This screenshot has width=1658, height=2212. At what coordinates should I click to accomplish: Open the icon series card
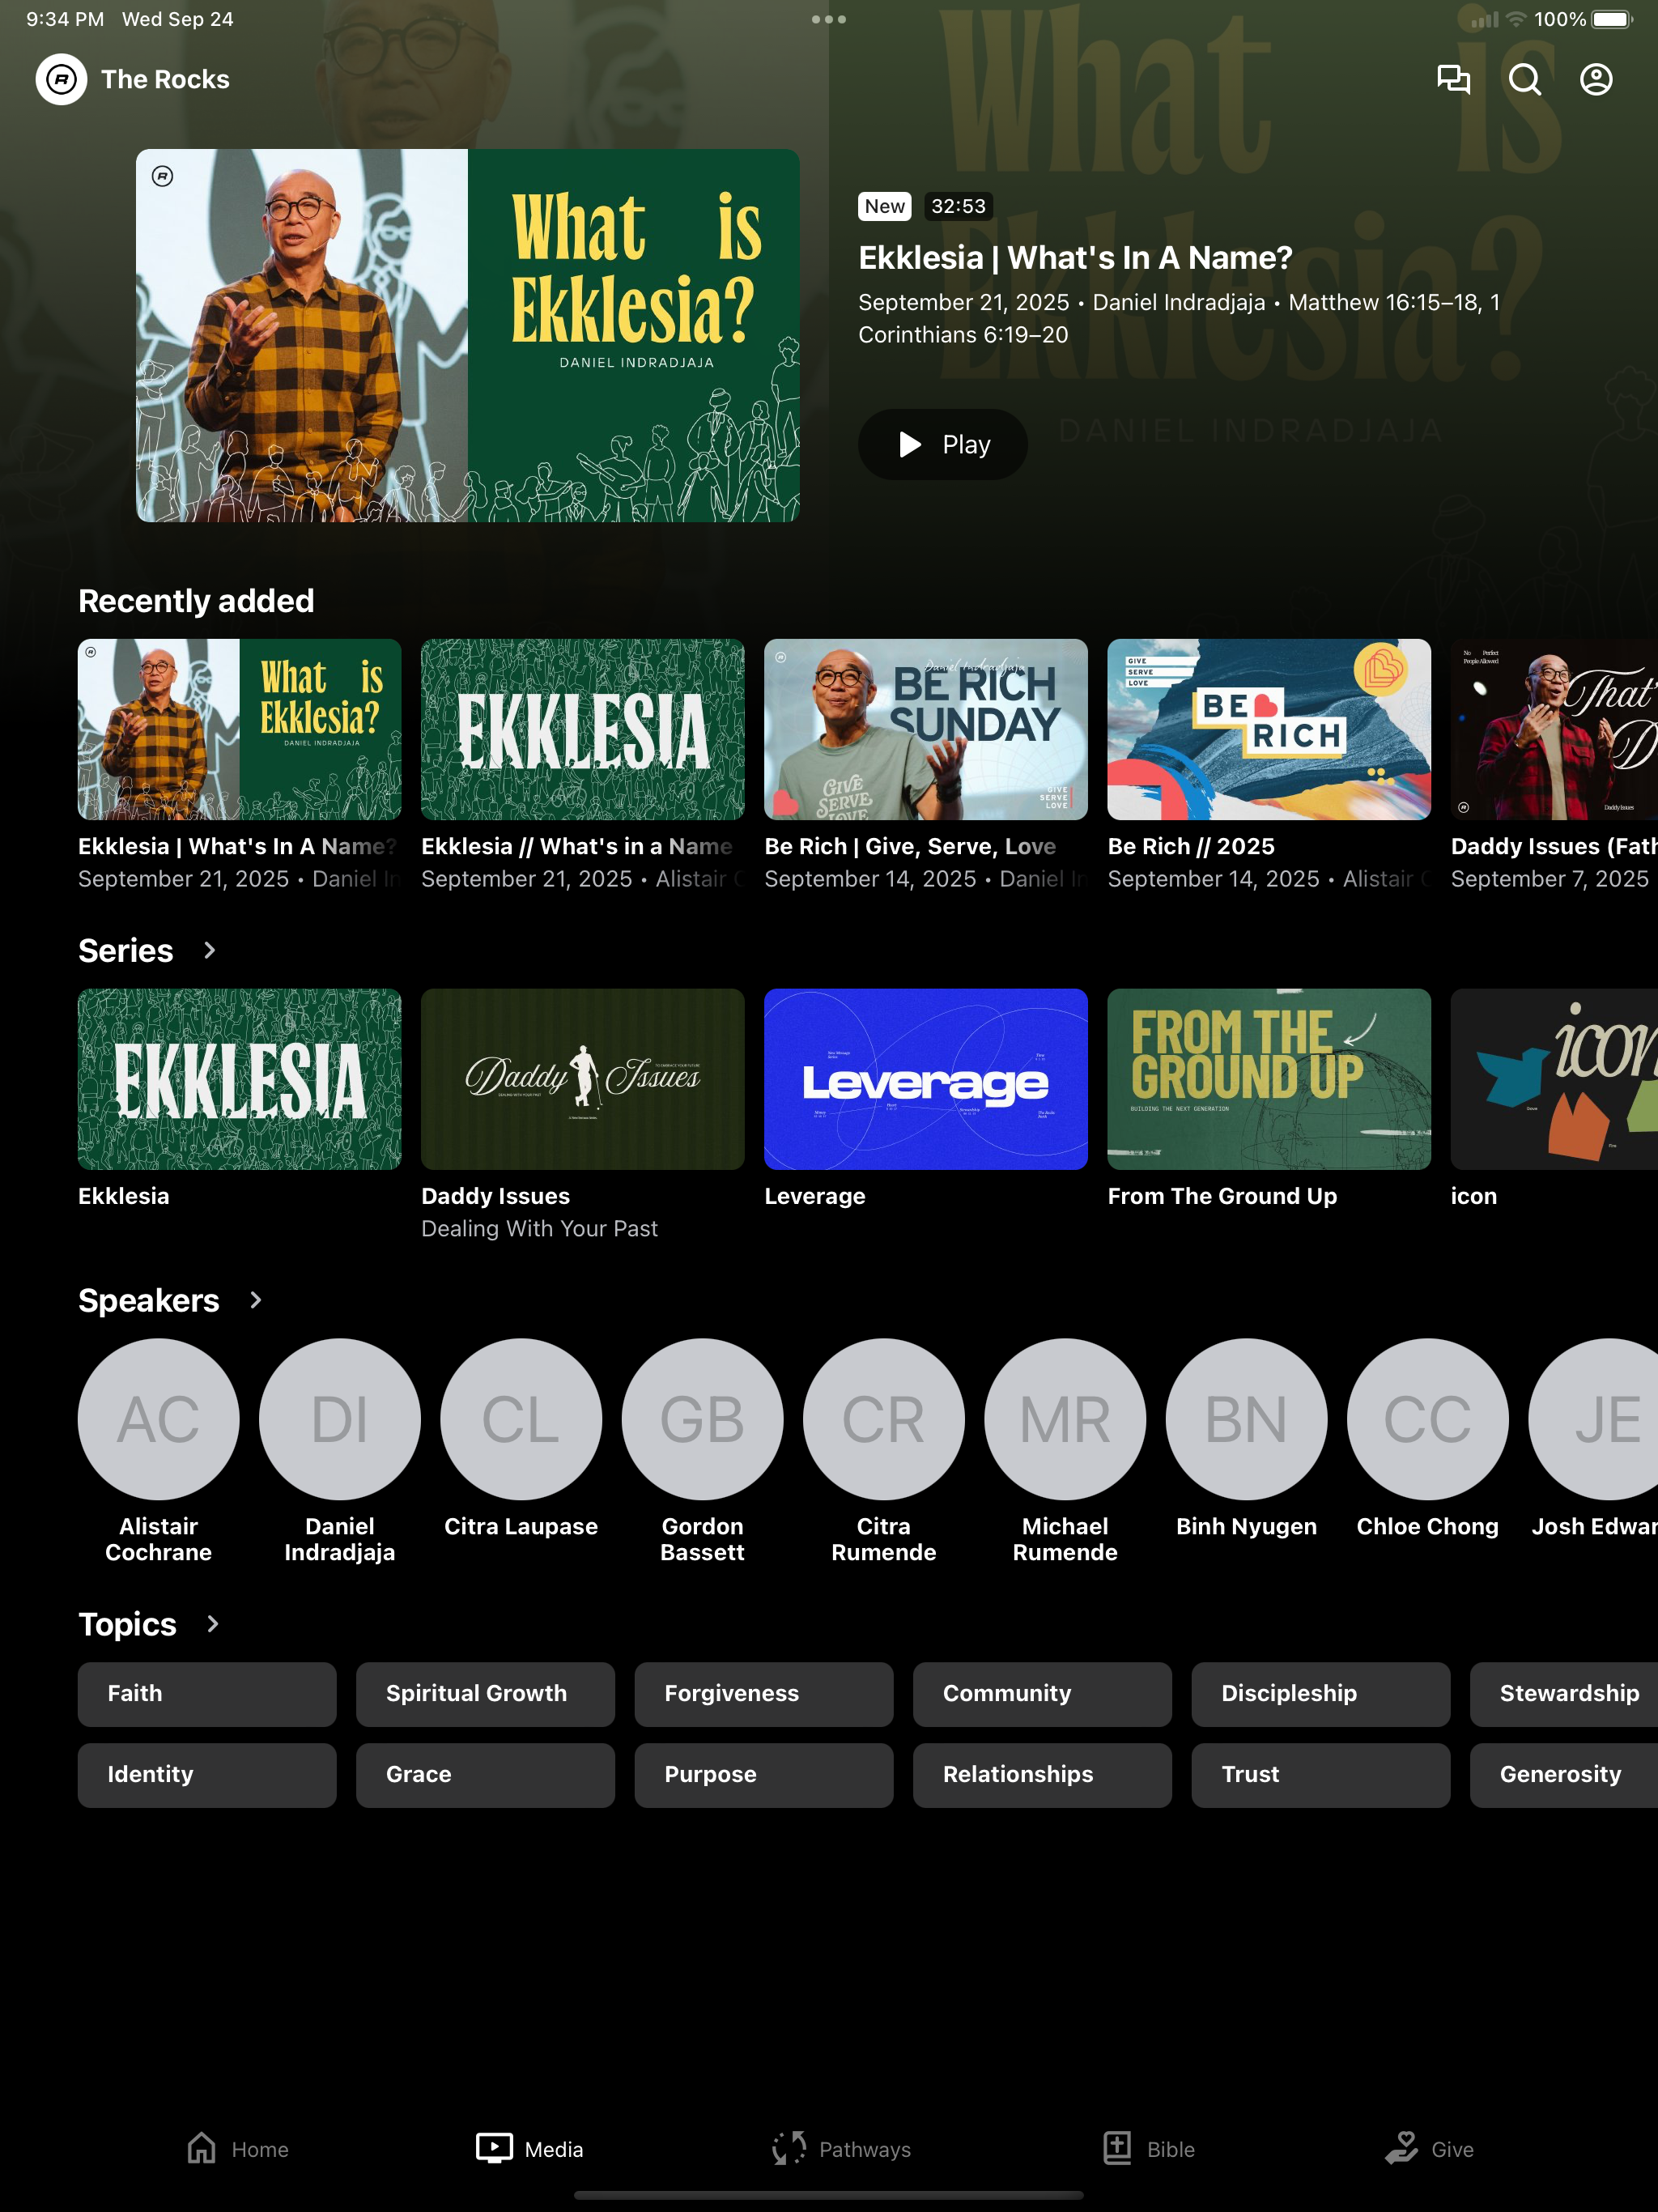coord(1554,1079)
